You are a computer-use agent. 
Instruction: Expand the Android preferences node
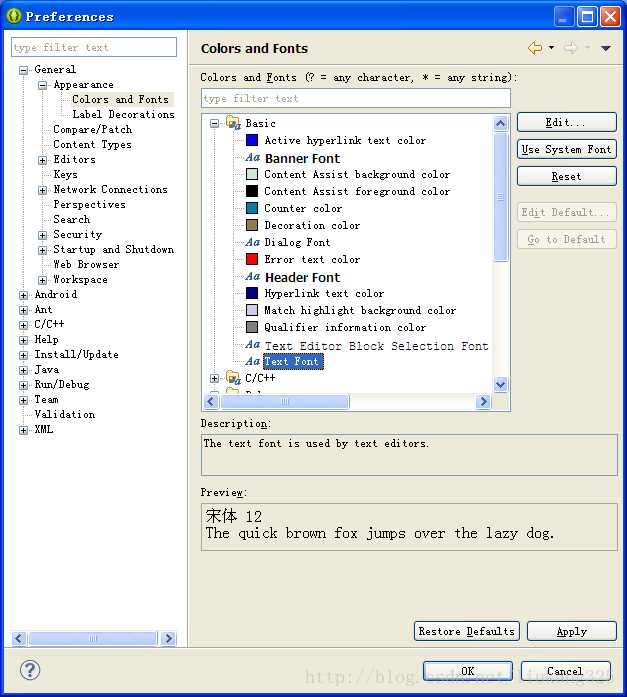pyautogui.click(x=24, y=295)
